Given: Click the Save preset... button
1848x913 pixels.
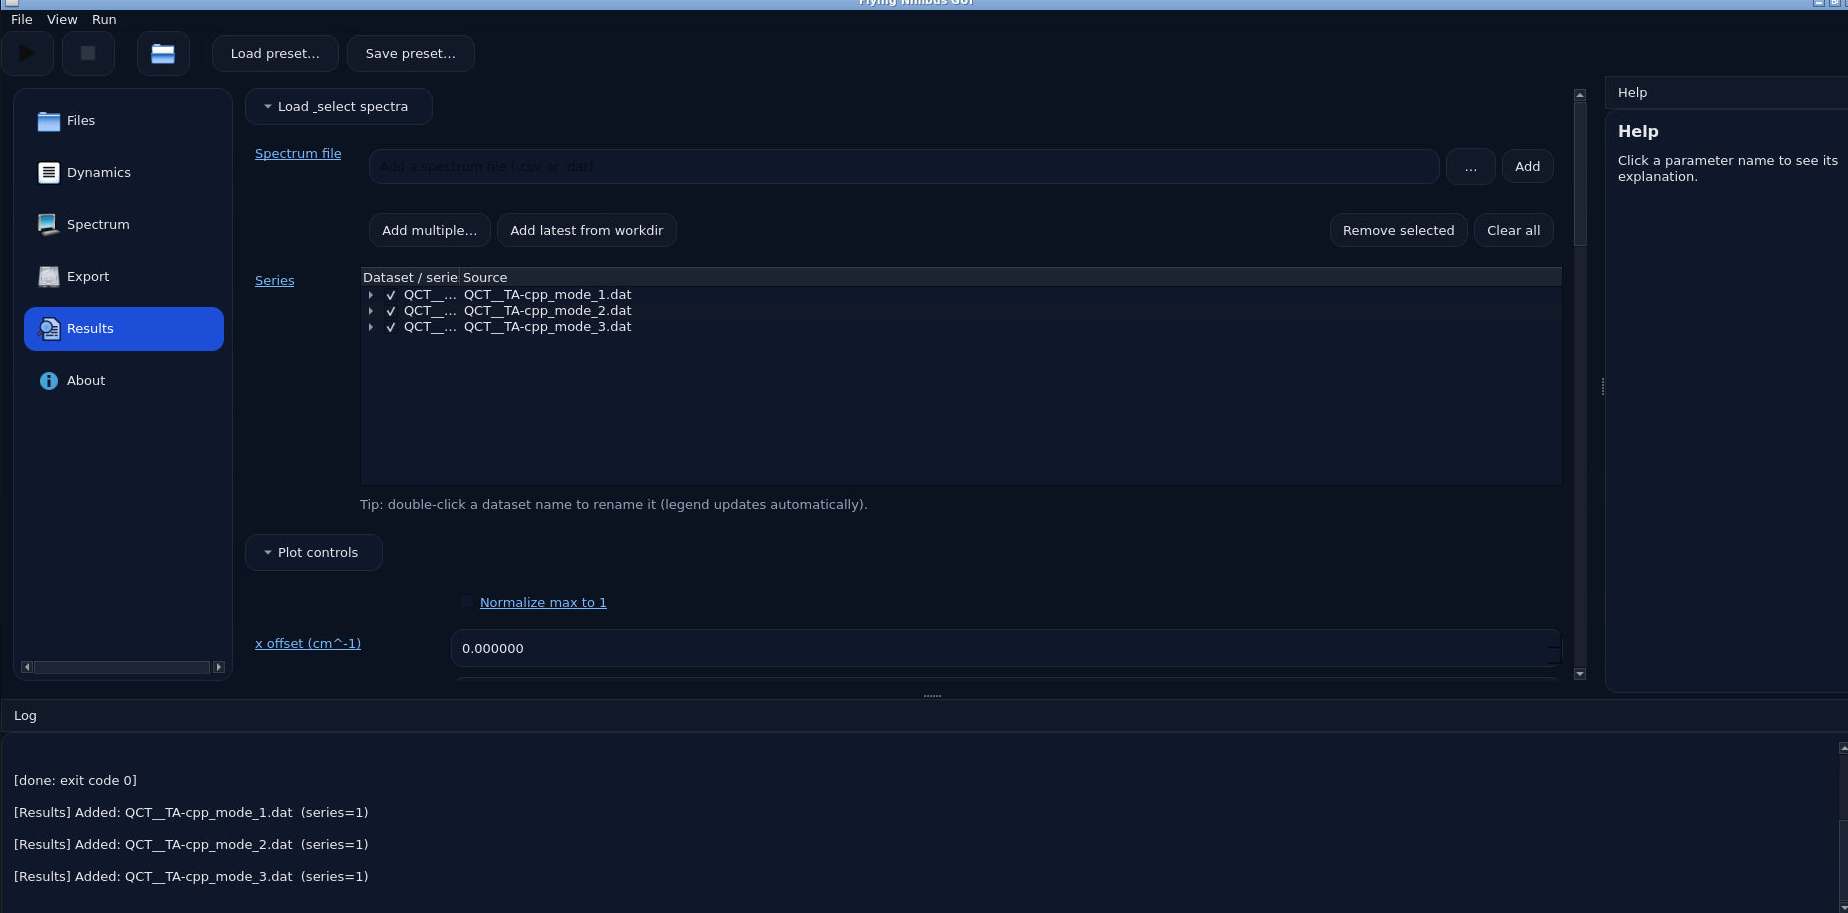Looking at the screenshot, I should (410, 54).
